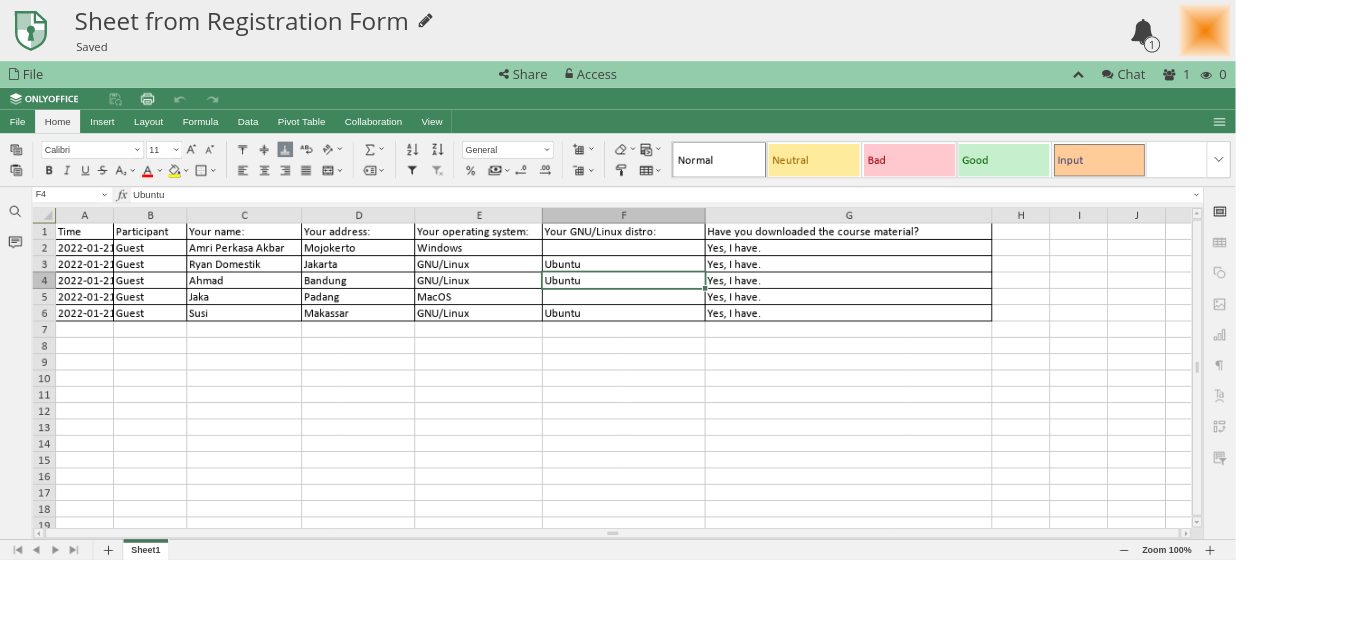Open table settings in right sidebar
Image resolution: width=1365 pixels, height=618 pixels.
click(1219, 243)
